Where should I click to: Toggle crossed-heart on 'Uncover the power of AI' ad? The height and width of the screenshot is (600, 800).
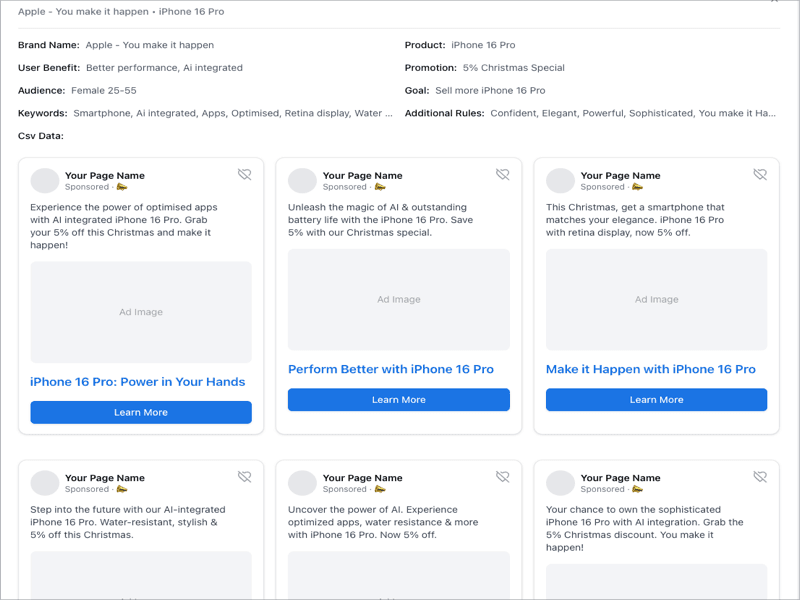click(x=503, y=477)
